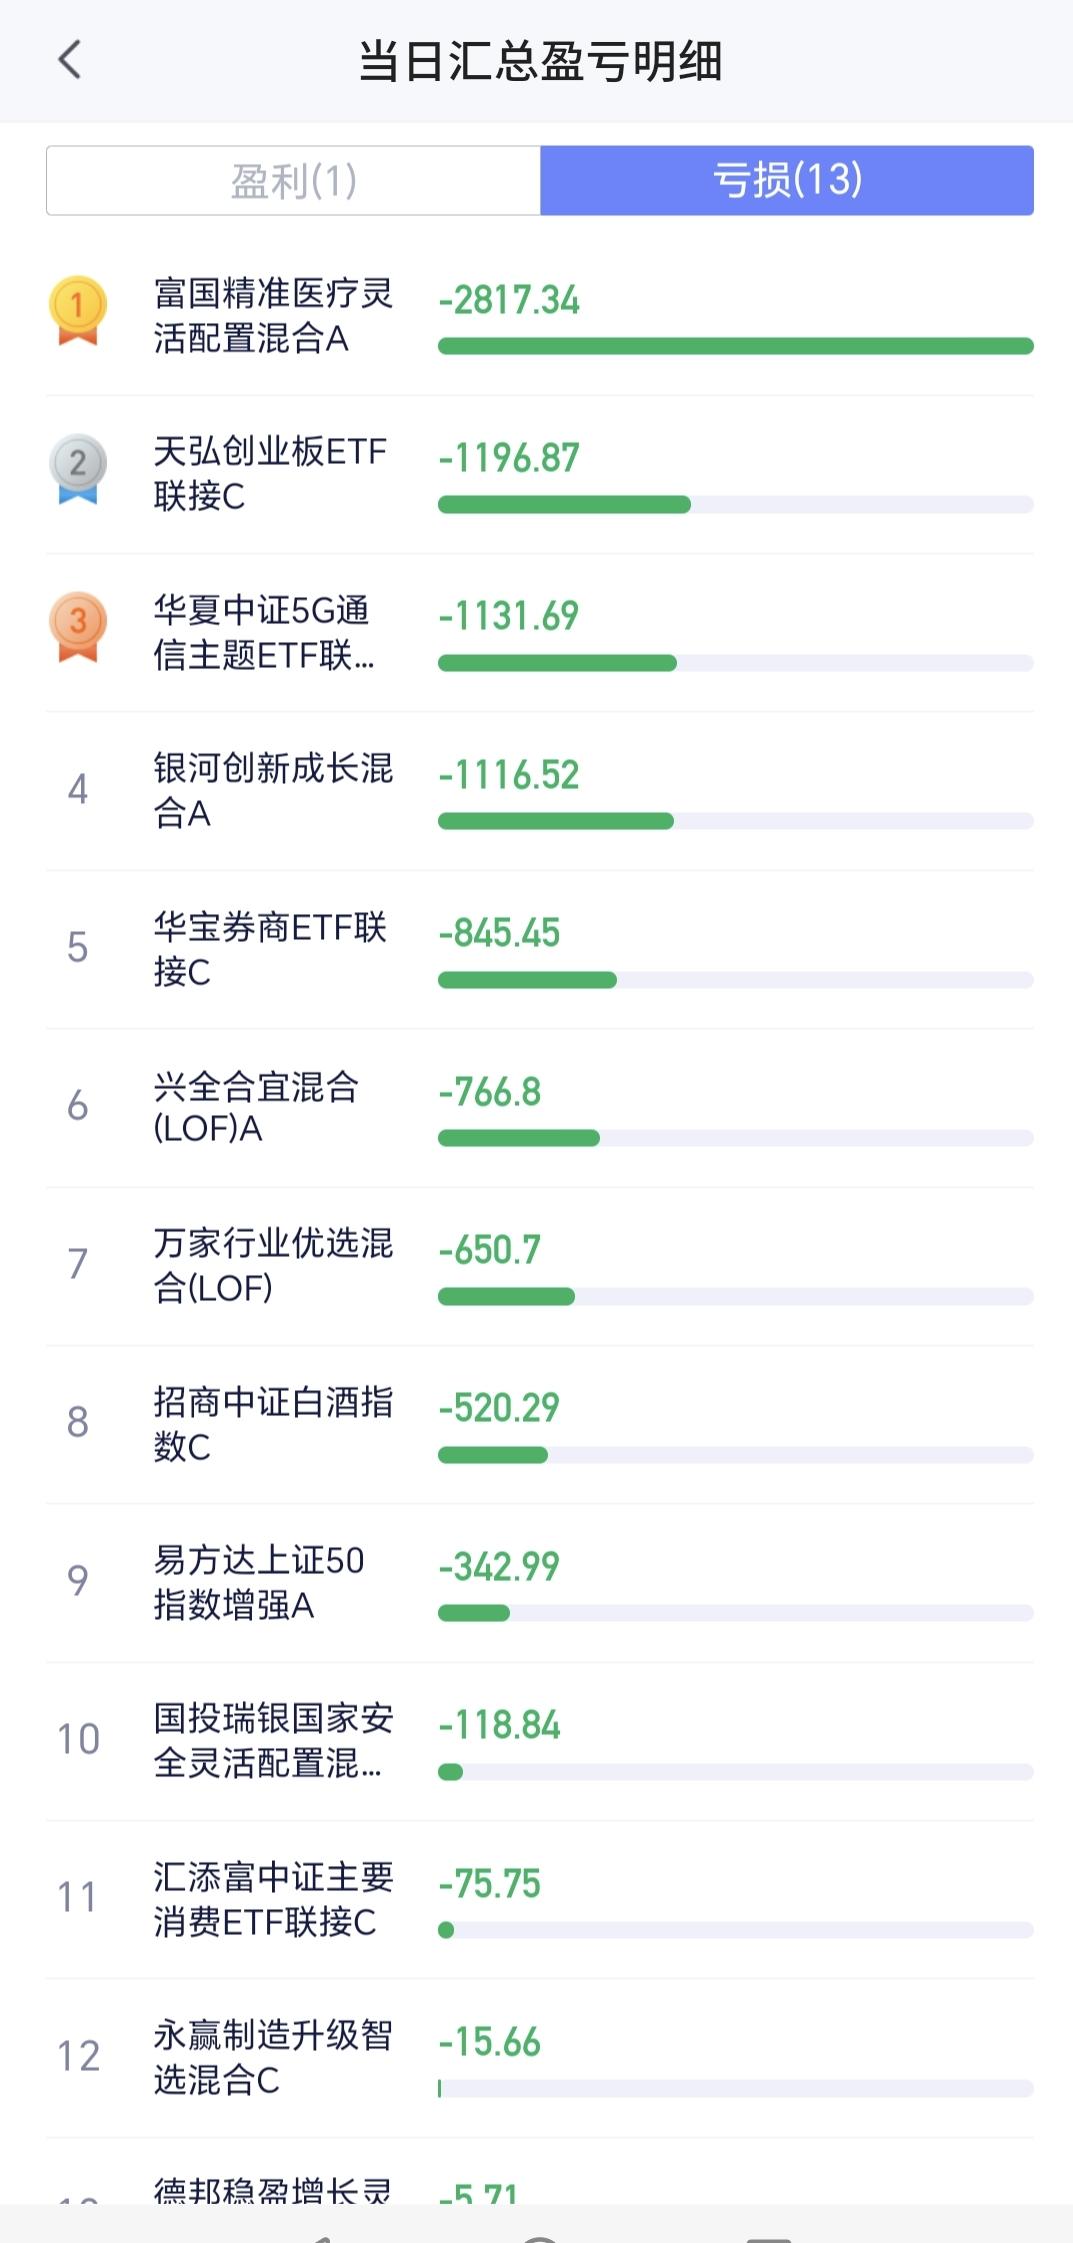
Task: Open 招商中证白酒指数C fund
Action: [272, 1424]
